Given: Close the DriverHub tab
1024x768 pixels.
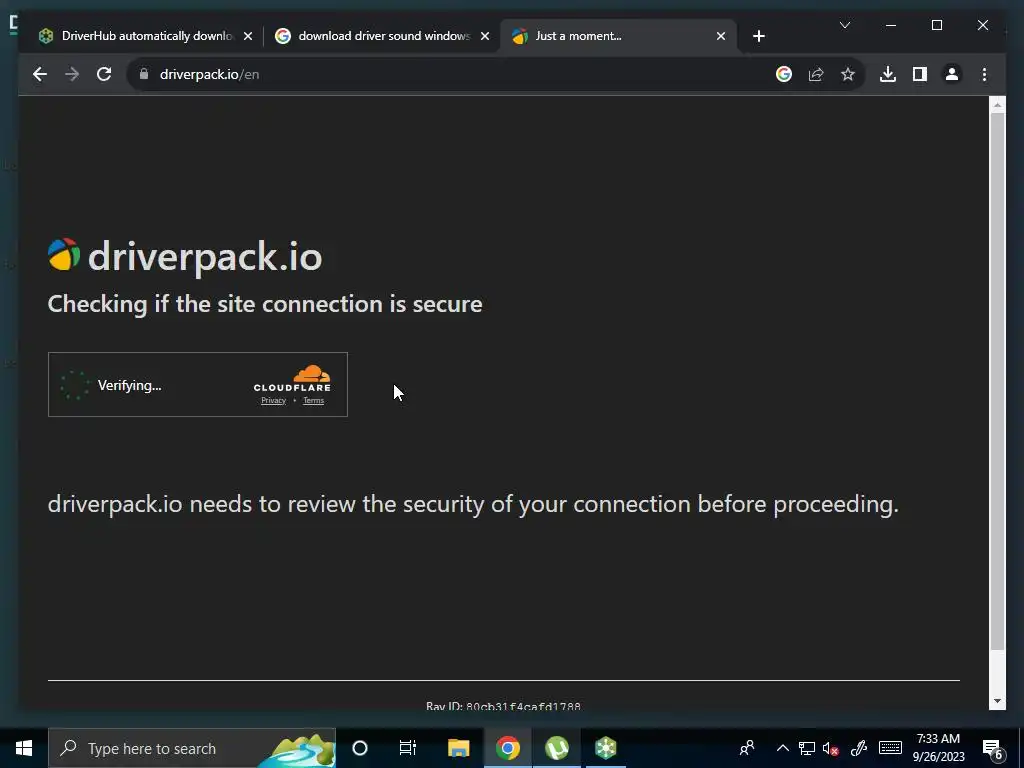Looking at the screenshot, I should tap(248, 37).
